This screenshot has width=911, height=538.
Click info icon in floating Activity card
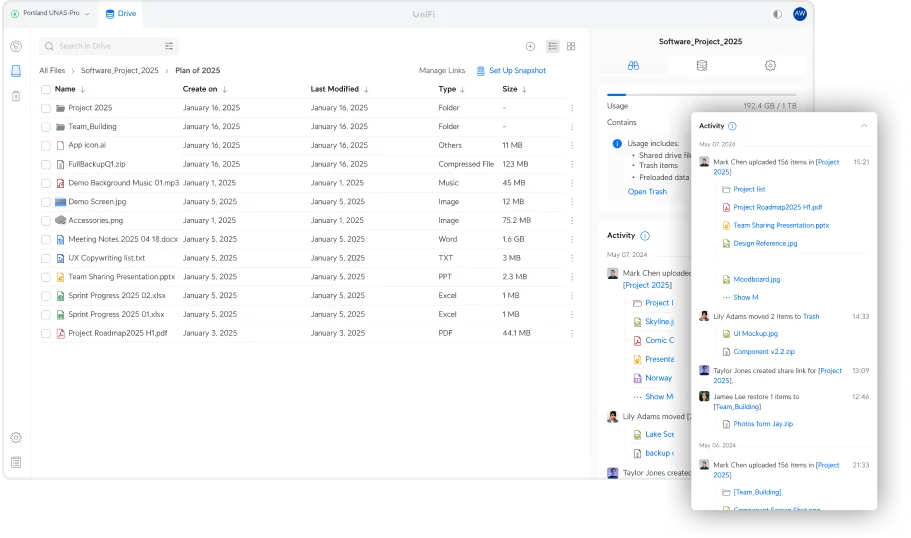[x=732, y=126]
